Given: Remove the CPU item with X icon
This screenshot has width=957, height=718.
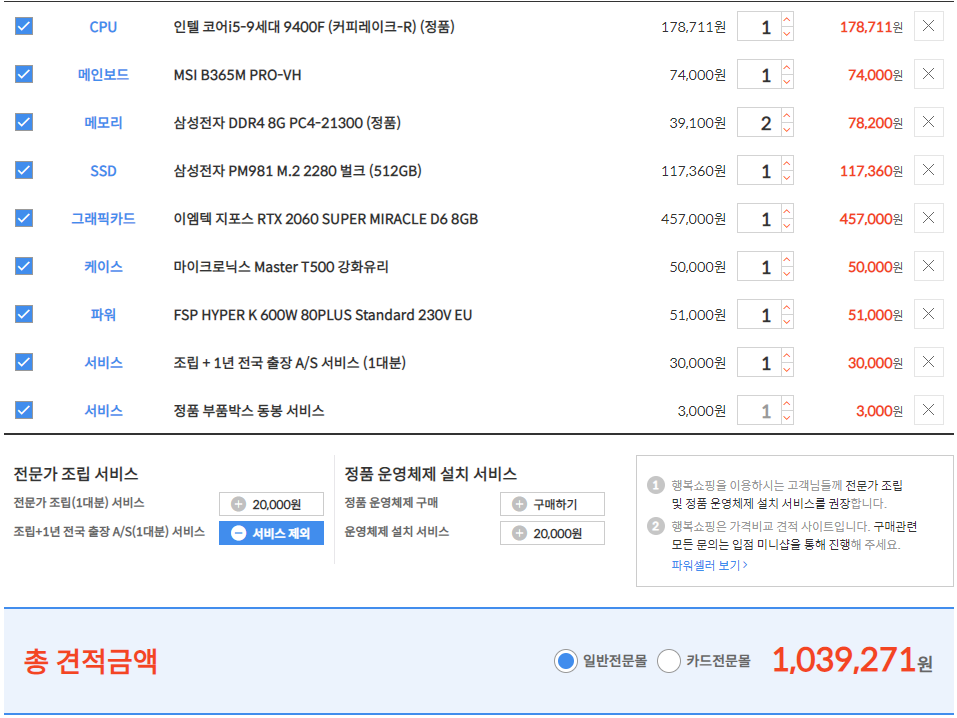Looking at the screenshot, I should tap(928, 26).
